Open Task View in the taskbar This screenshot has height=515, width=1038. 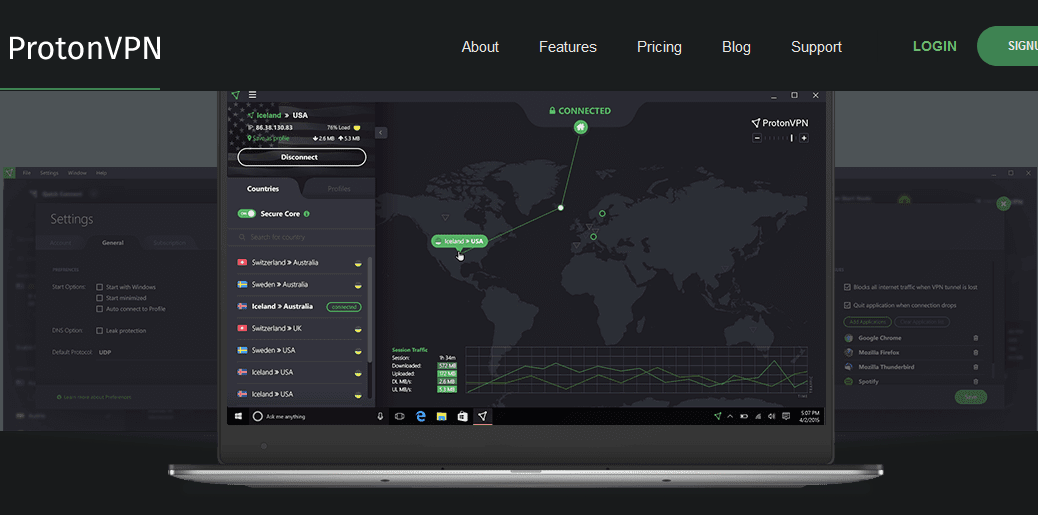pyautogui.click(x=399, y=416)
